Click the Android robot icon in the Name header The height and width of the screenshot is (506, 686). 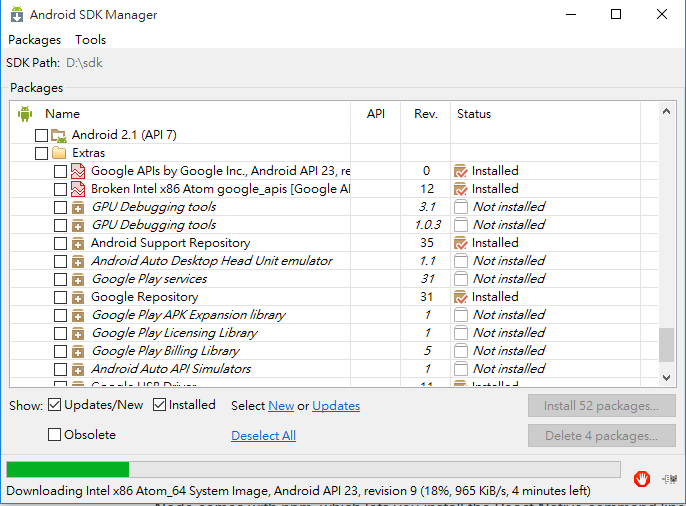(x=25, y=114)
